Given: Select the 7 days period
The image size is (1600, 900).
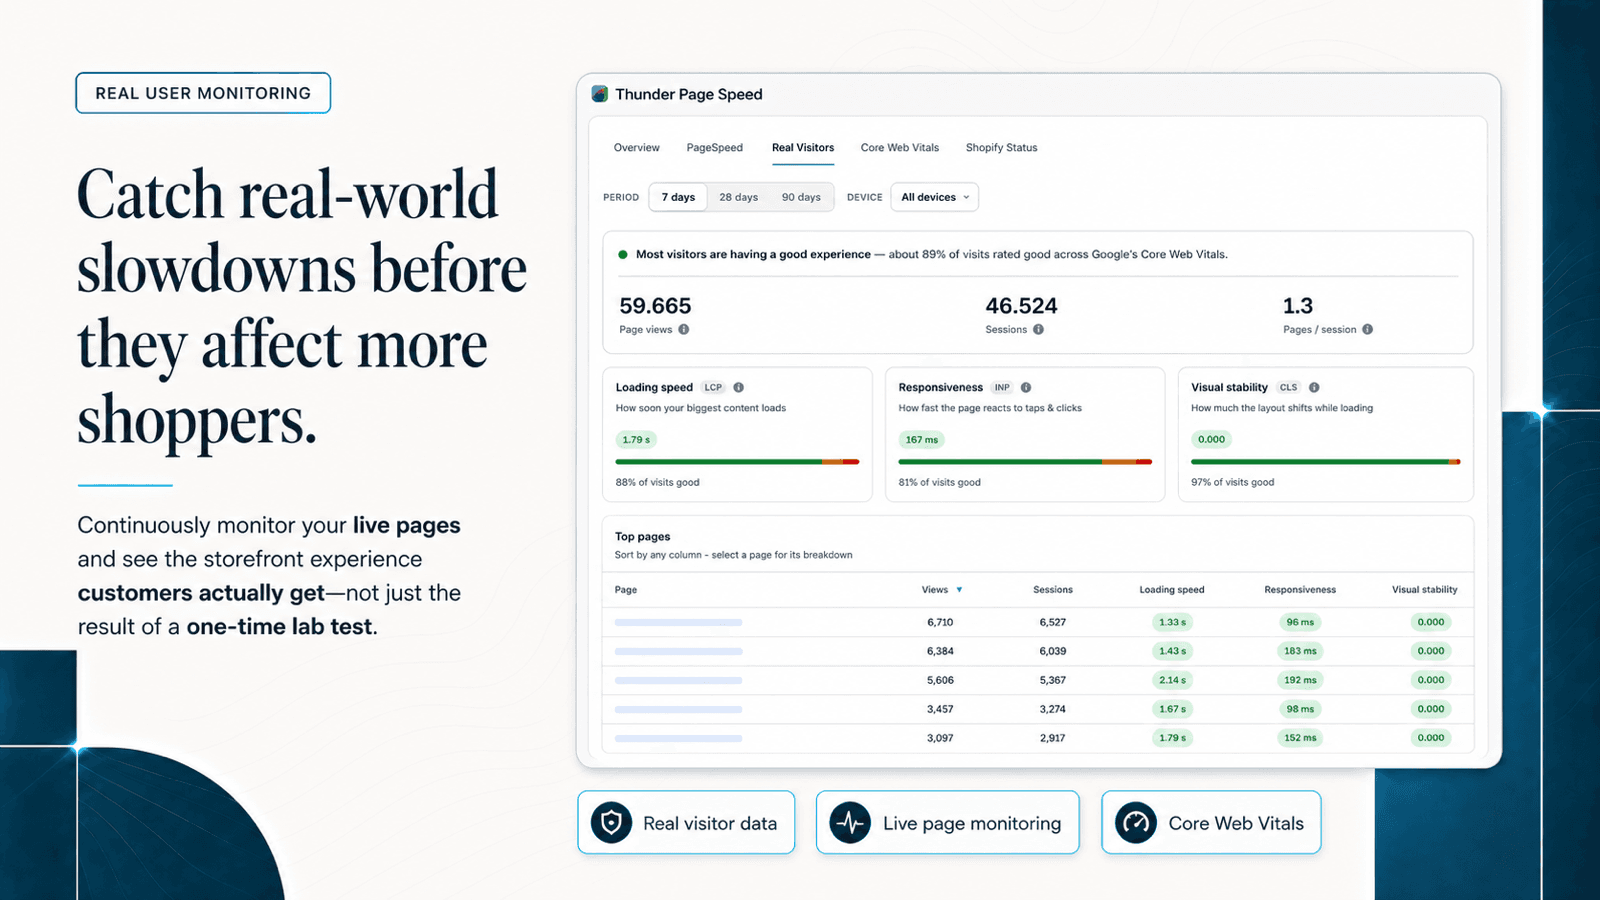Looking at the screenshot, I should coord(678,197).
